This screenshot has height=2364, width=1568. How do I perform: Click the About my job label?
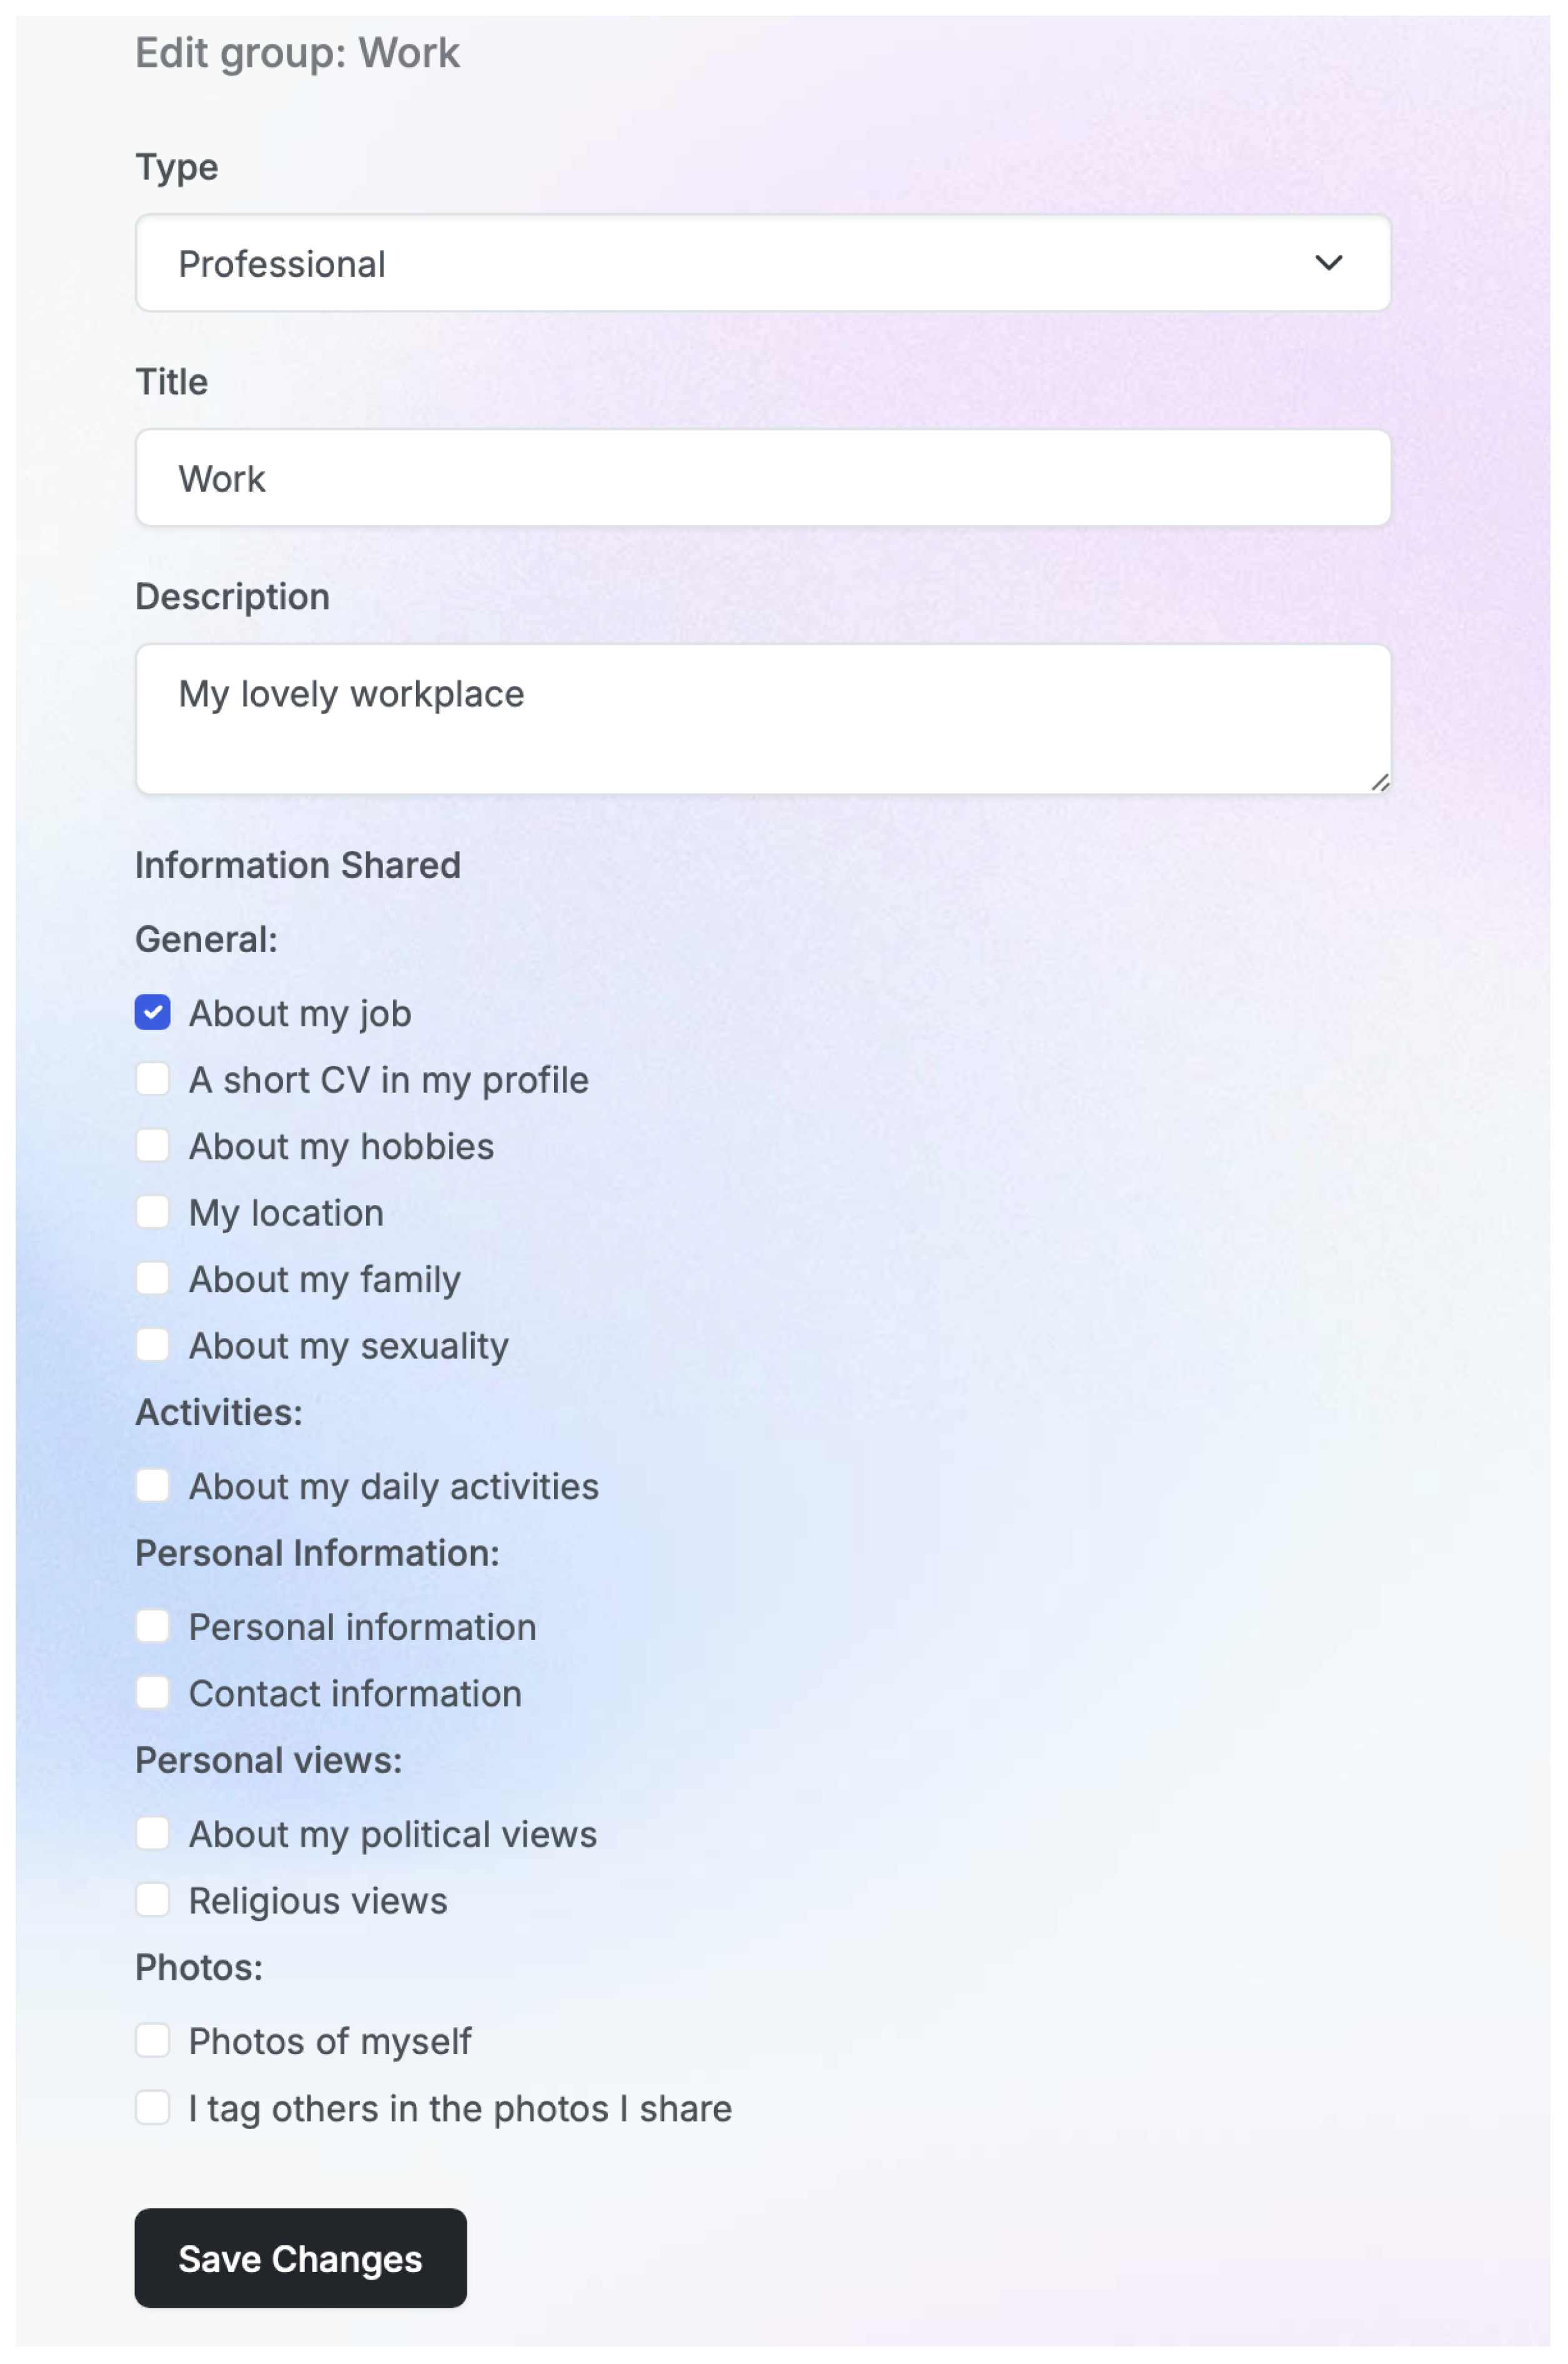[300, 1013]
